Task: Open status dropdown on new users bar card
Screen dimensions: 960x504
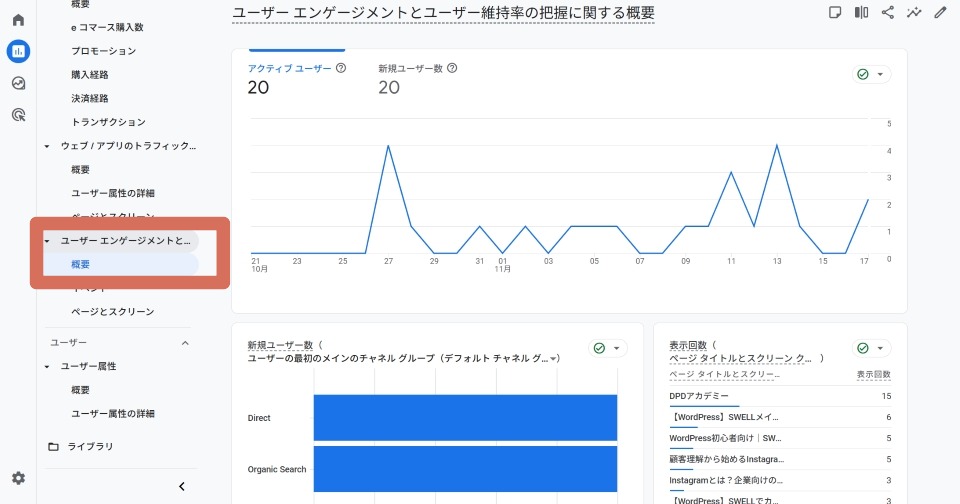Action: coord(607,348)
